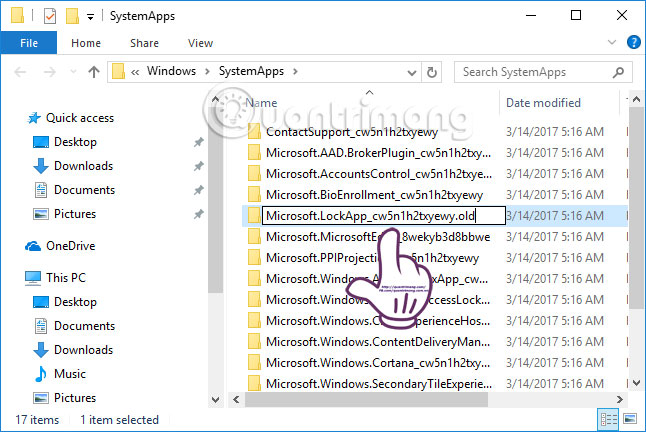Sort by the Name column header
The width and height of the screenshot is (646, 432).
[261, 103]
